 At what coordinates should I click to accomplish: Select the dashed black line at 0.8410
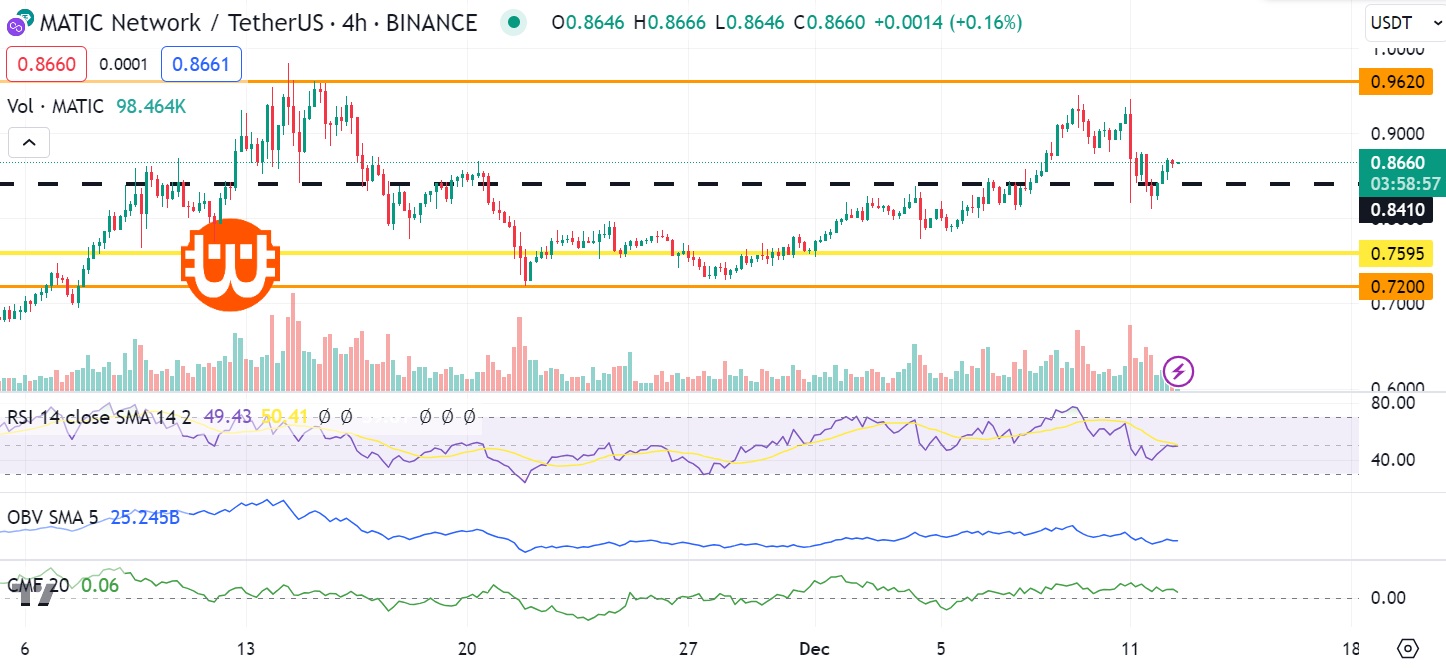click(680, 184)
